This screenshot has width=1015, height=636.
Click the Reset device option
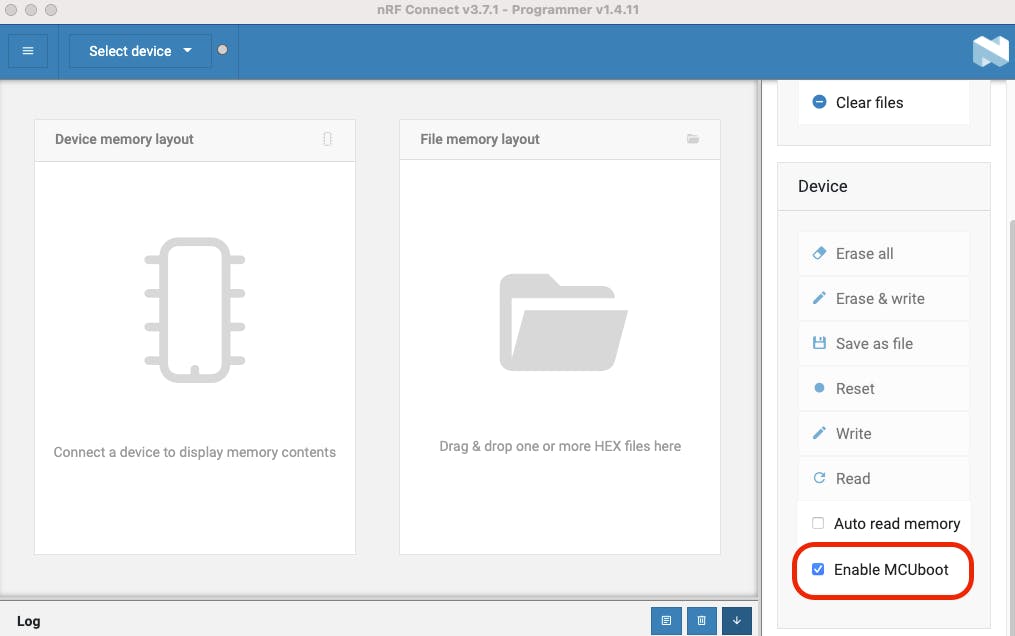point(884,388)
